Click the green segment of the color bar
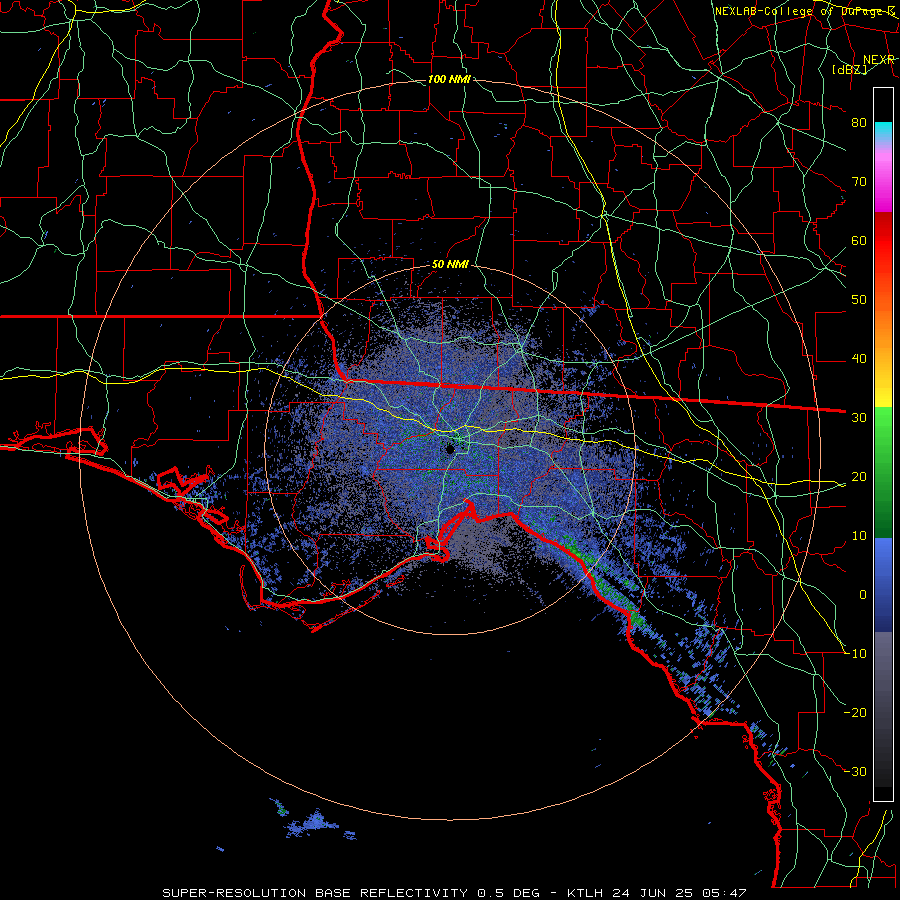This screenshot has width=900, height=900. click(883, 472)
